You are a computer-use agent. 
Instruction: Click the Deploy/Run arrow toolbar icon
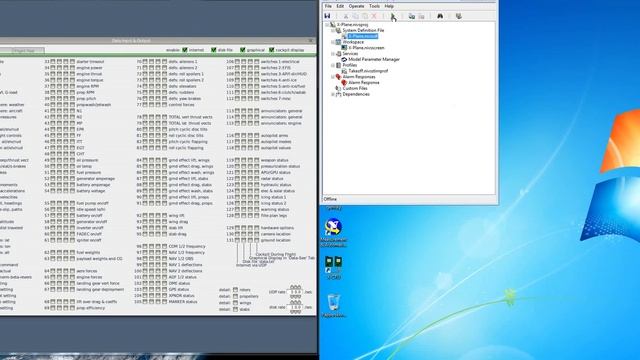coord(393,17)
